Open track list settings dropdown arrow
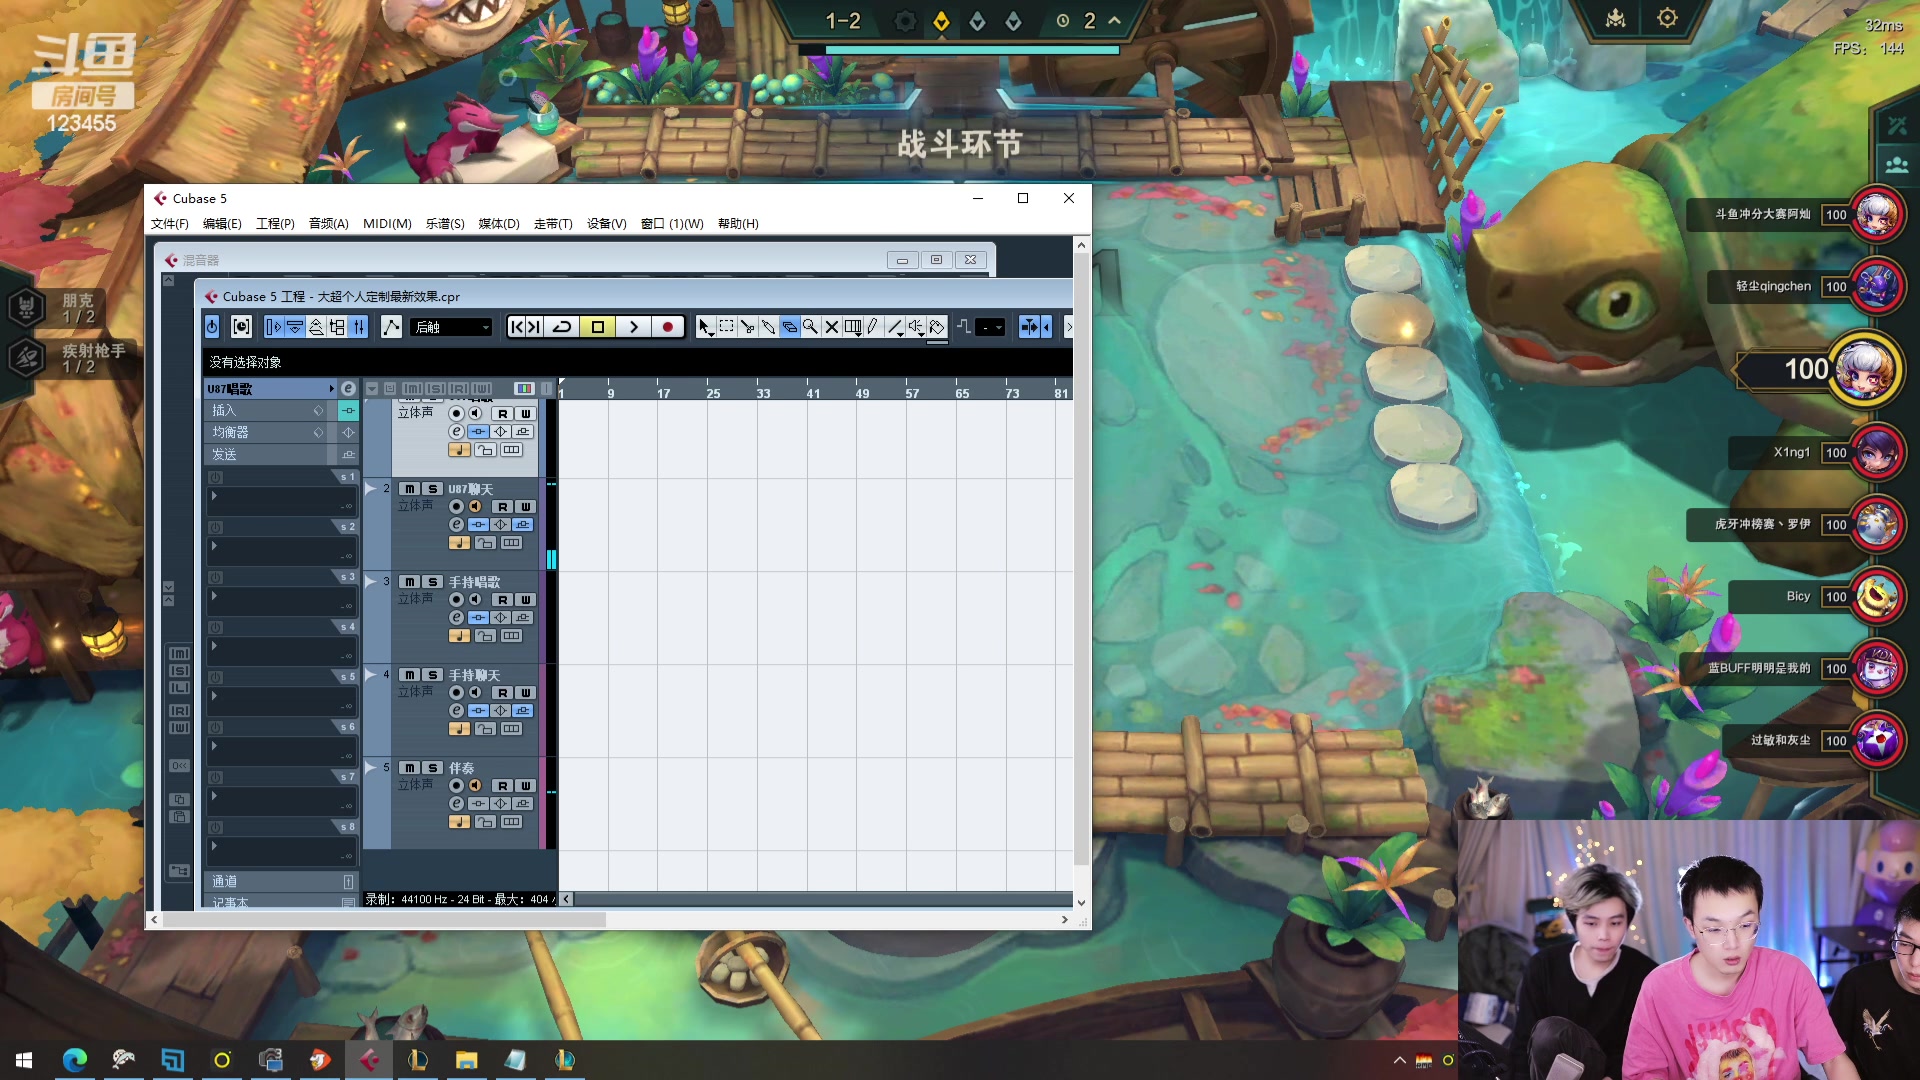 click(372, 389)
